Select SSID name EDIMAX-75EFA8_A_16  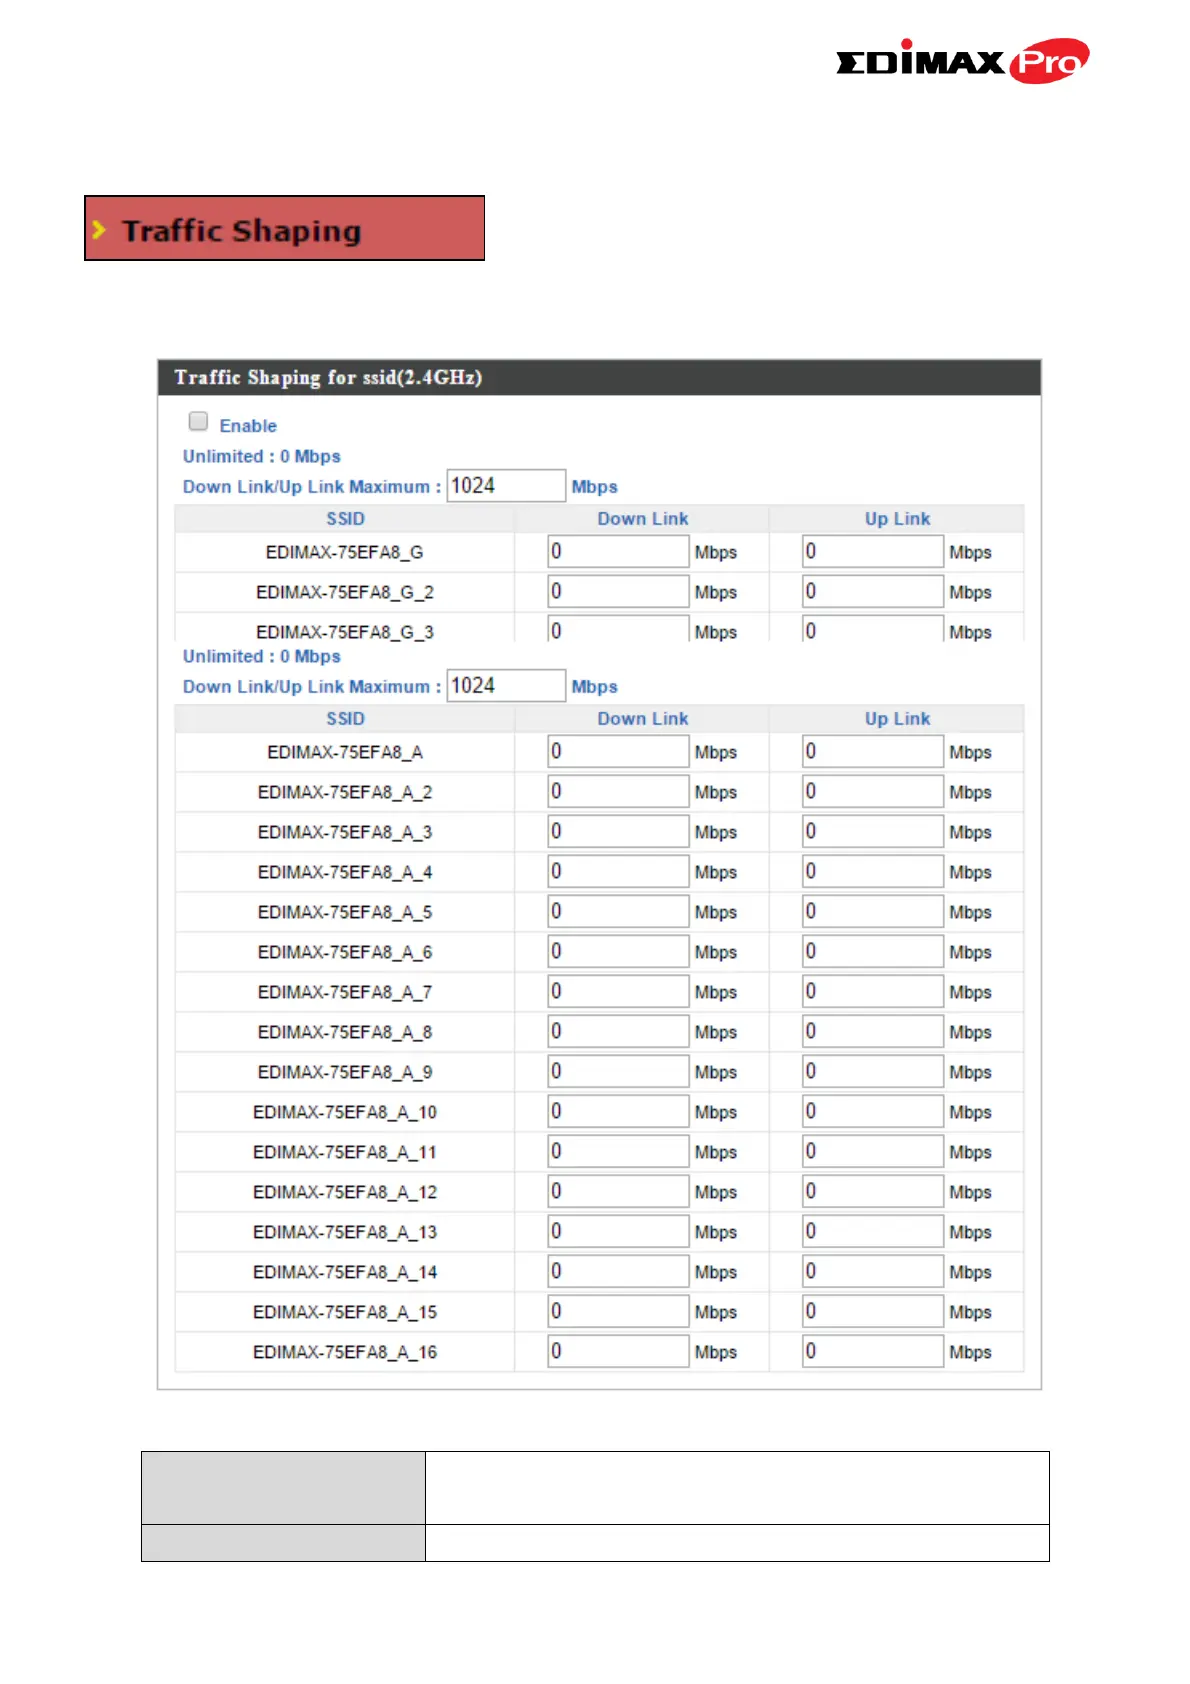pos(345,1352)
